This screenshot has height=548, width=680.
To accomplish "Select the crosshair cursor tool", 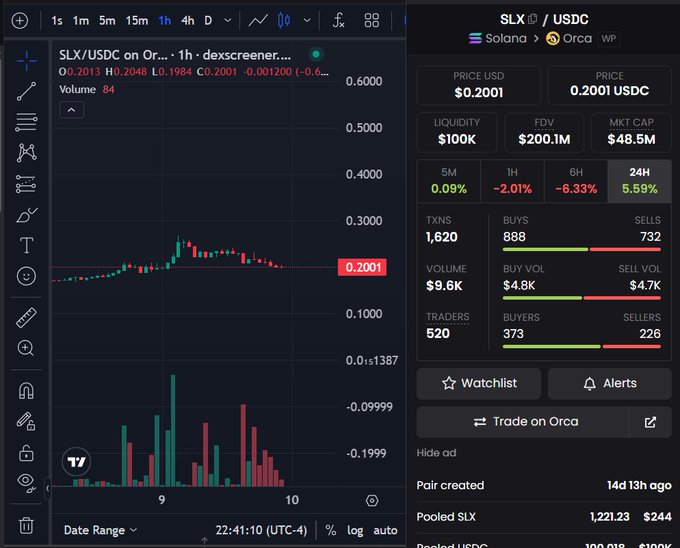I will [26, 60].
